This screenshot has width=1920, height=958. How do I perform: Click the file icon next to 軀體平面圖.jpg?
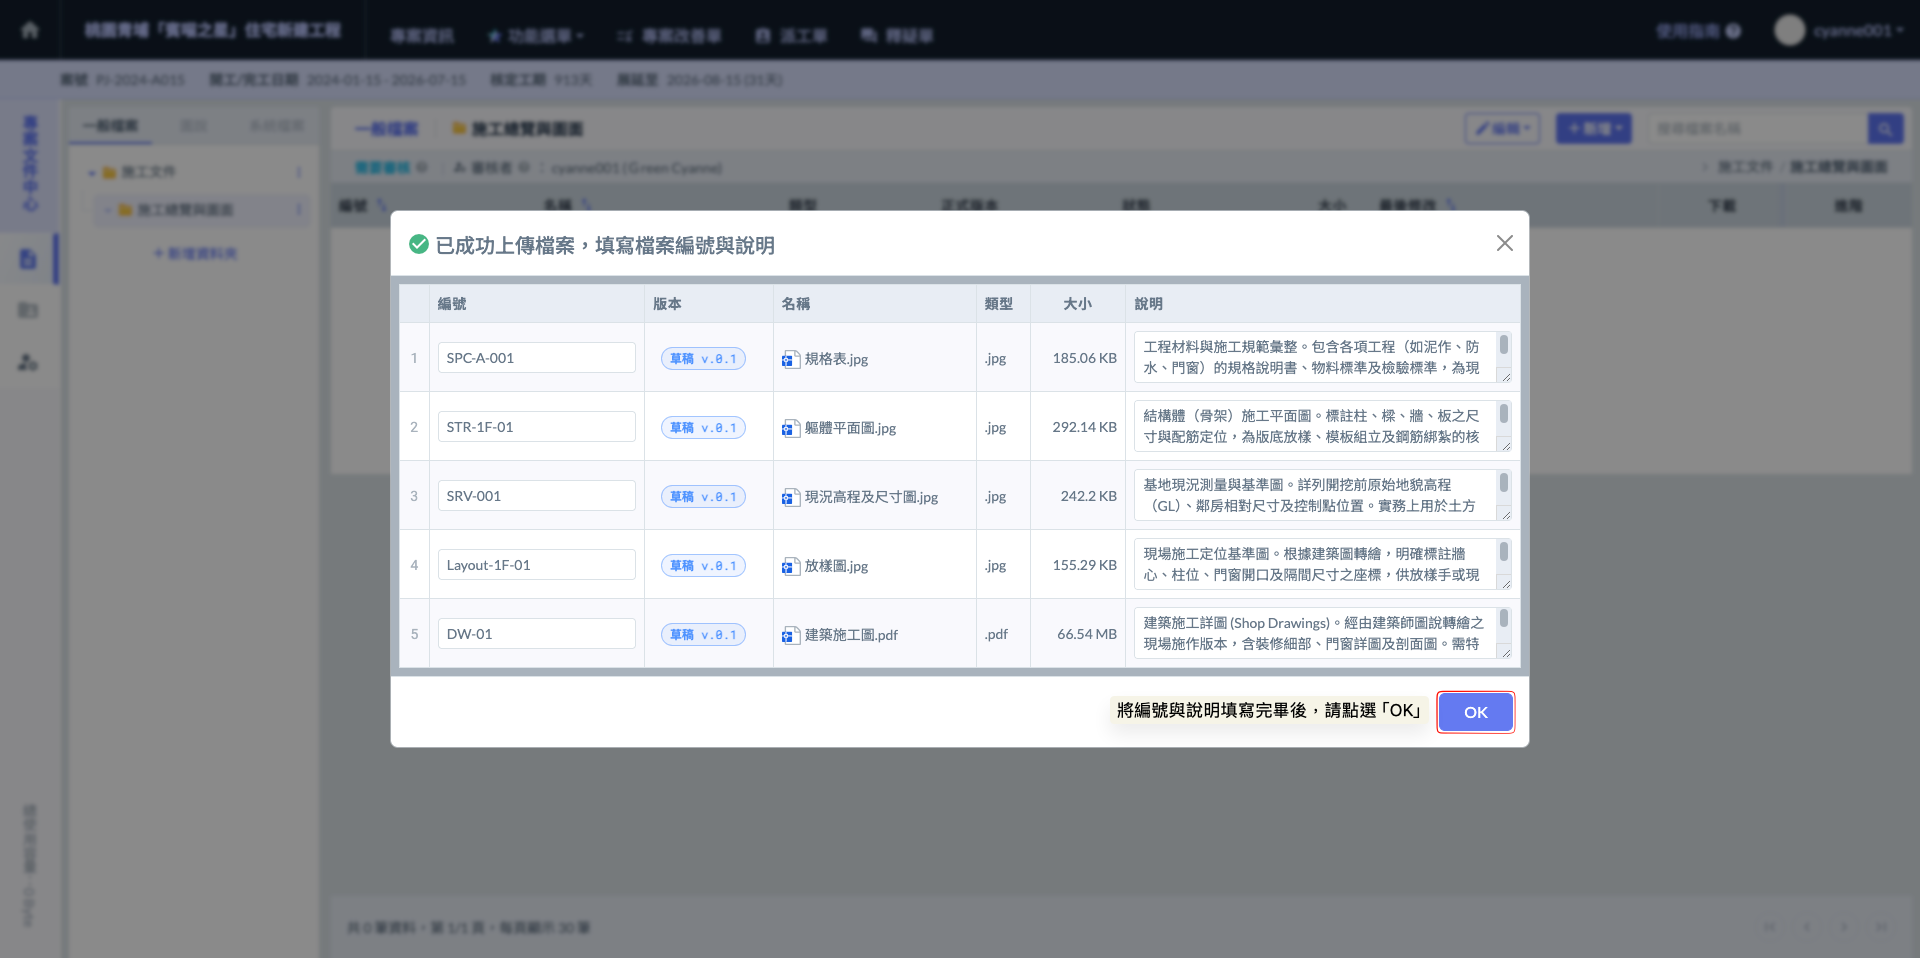tap(790, 428)
